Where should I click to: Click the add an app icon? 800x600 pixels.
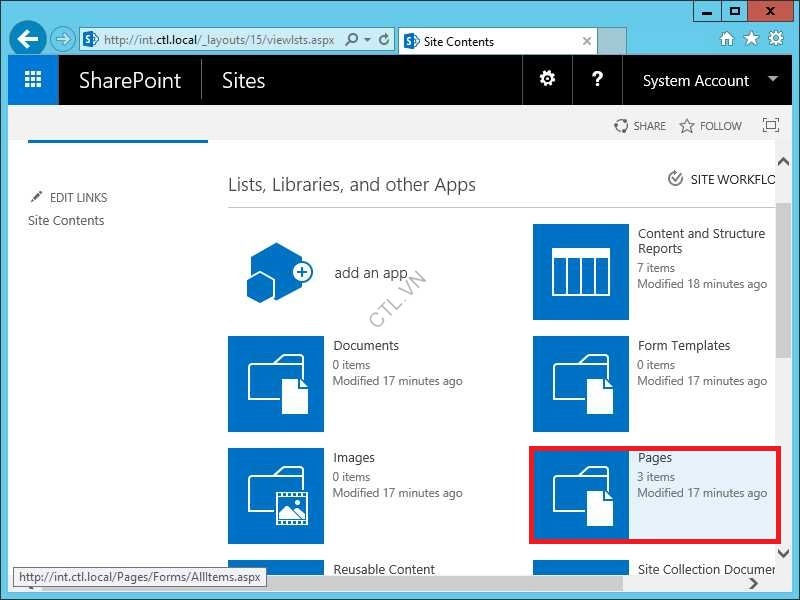276,272
